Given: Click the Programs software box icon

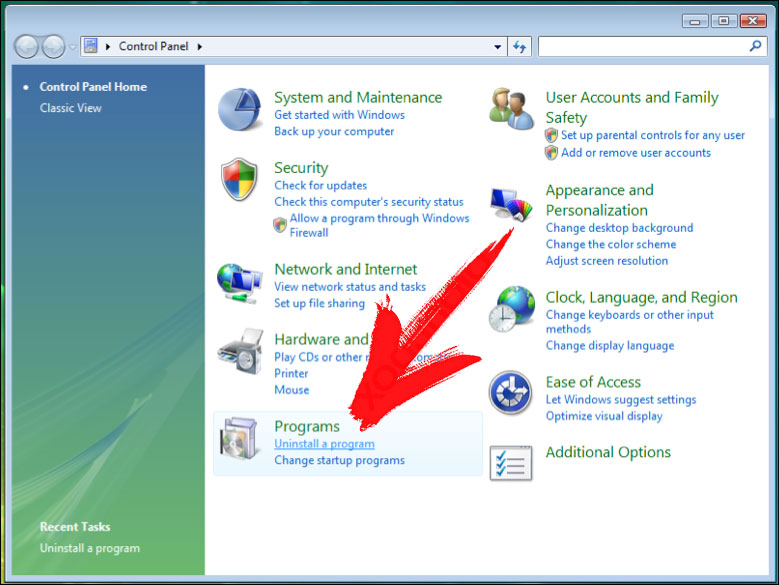Looking at the screenshot, I should coord(239,438).
